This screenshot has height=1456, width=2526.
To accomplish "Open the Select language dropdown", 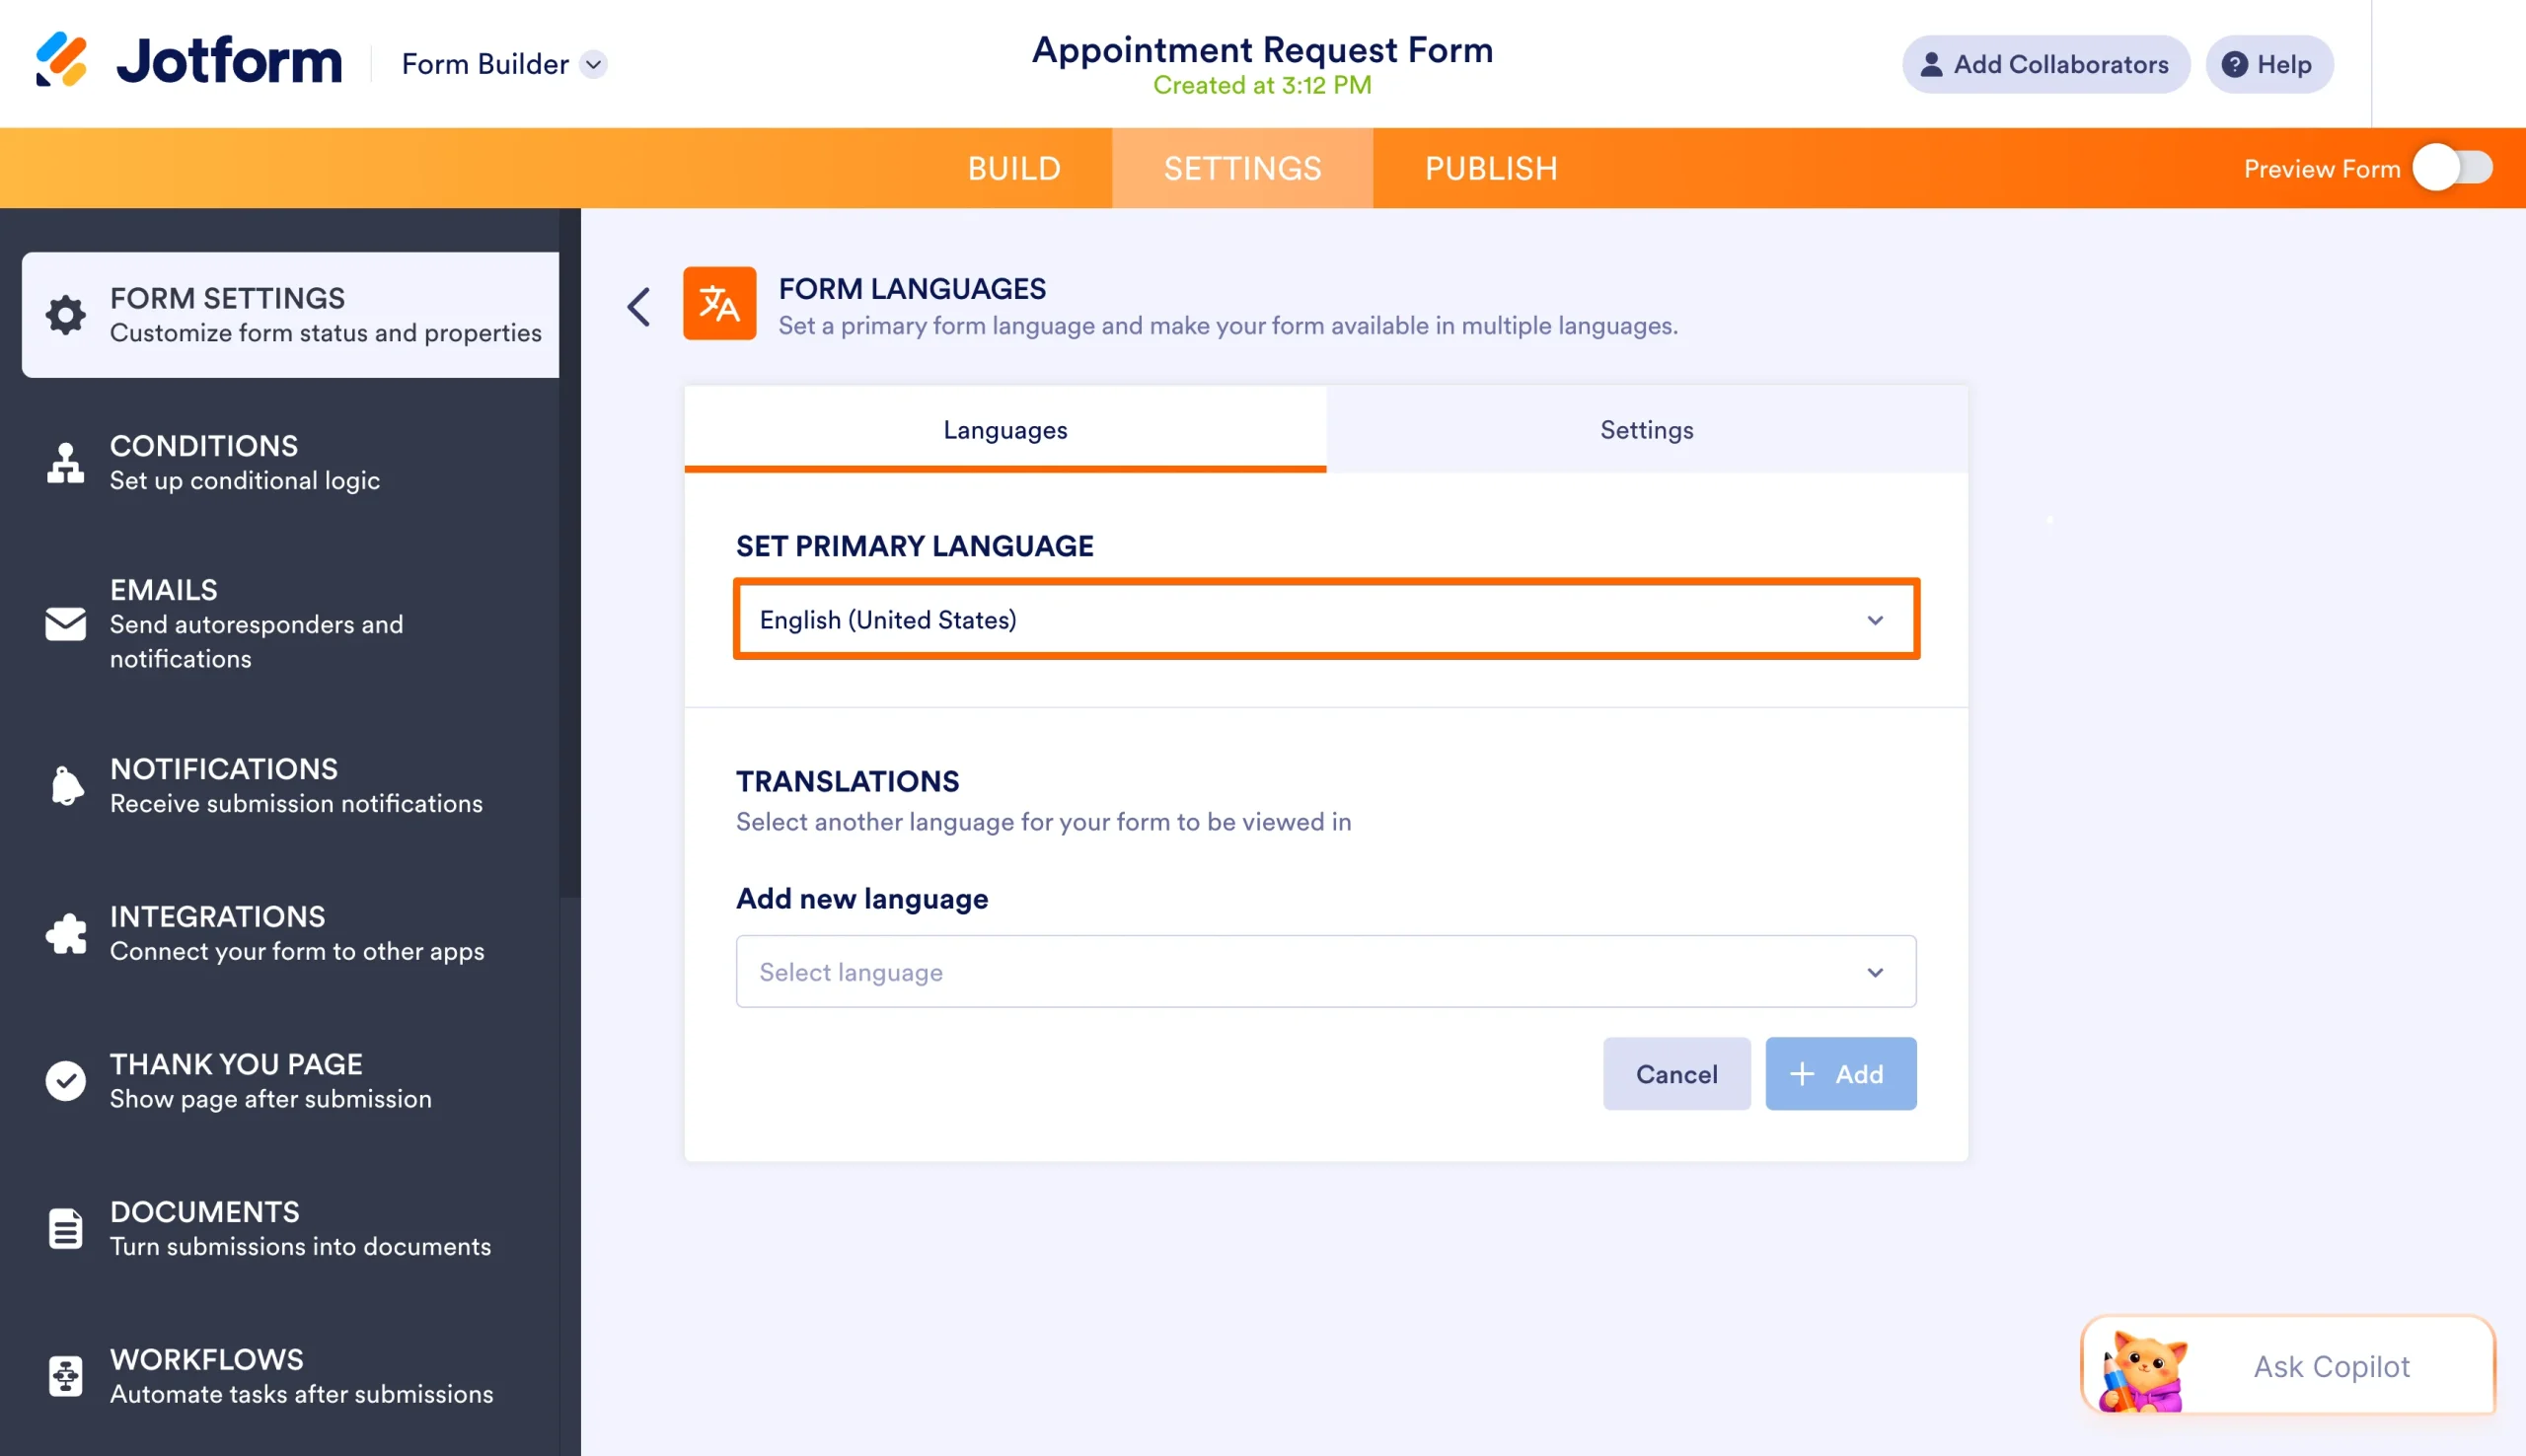I will point(1326,971).
